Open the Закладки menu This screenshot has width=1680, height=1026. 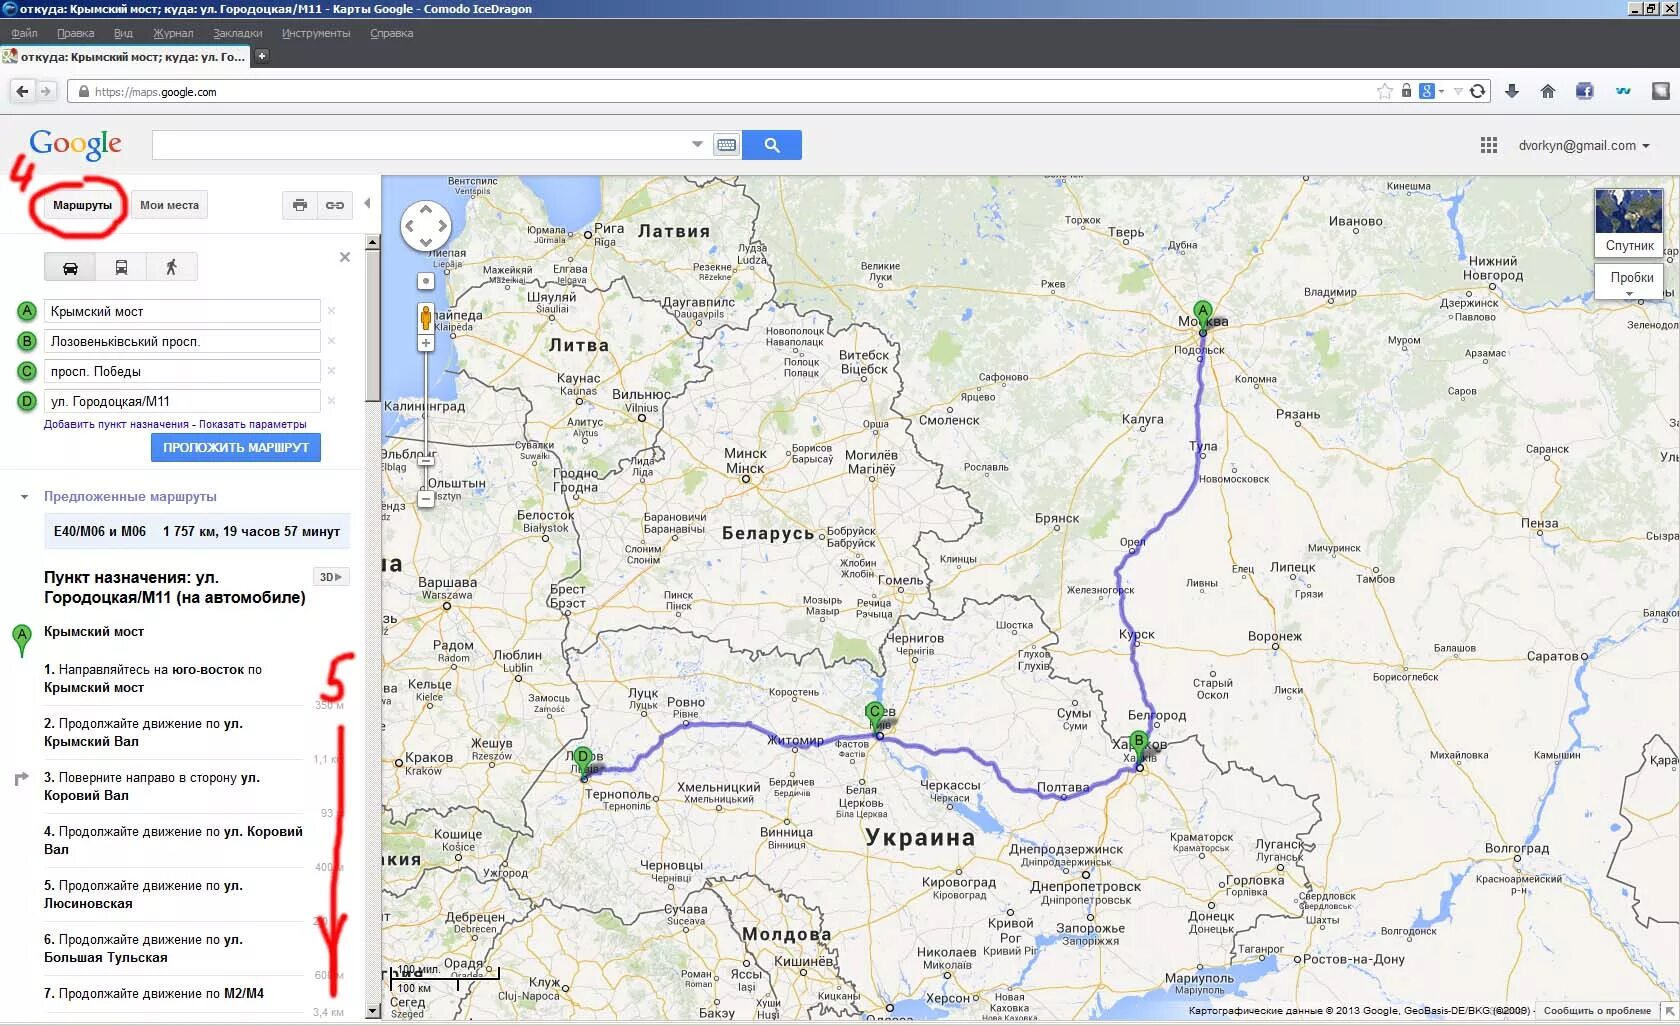[238, 33]
